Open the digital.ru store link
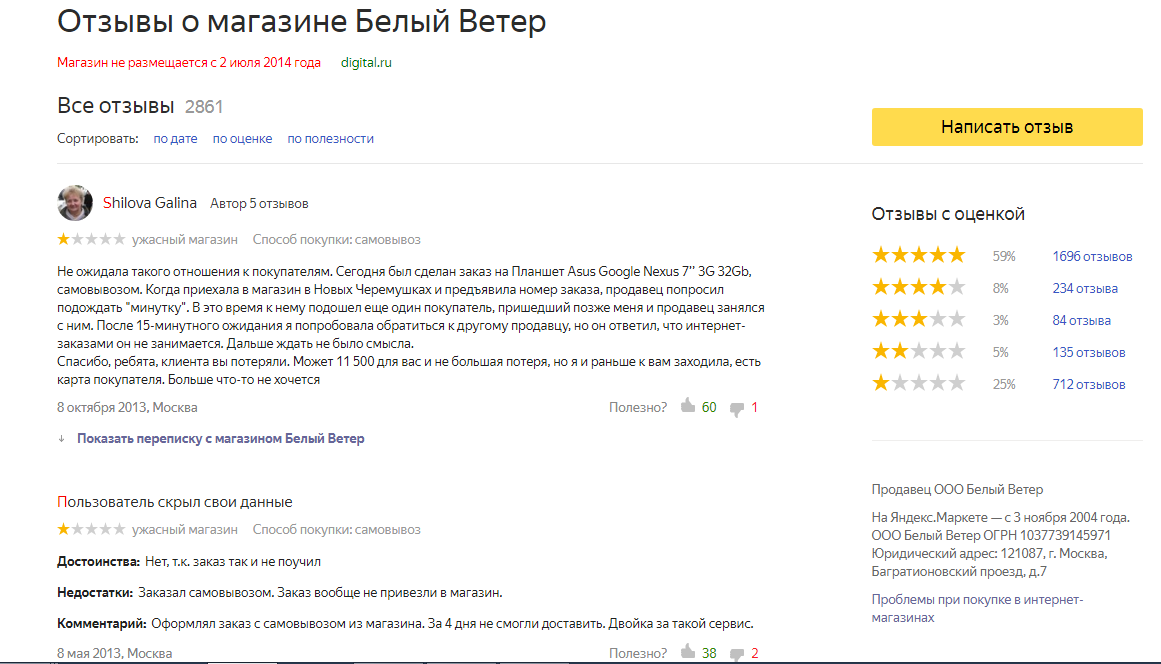The image size is (1161, 664). click(366, 62)
